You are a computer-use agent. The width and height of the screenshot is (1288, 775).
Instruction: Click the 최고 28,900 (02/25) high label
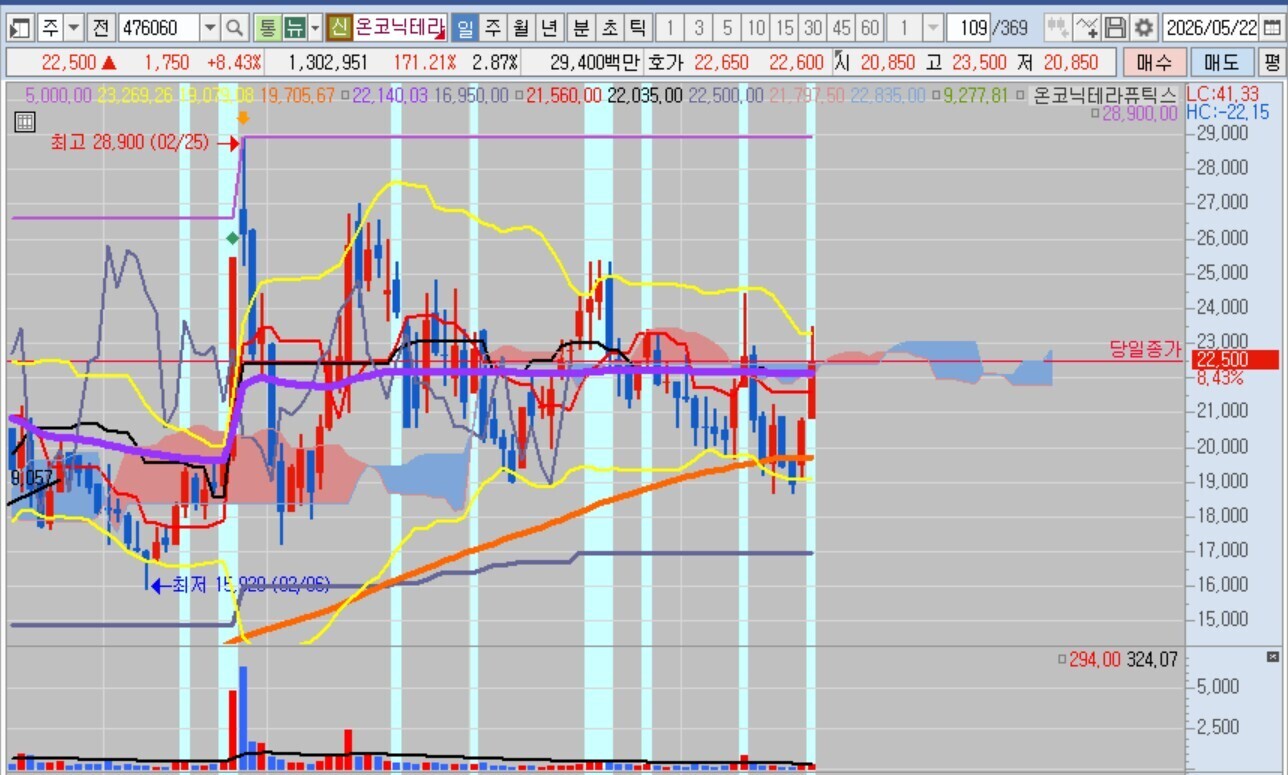click(130, 143)
